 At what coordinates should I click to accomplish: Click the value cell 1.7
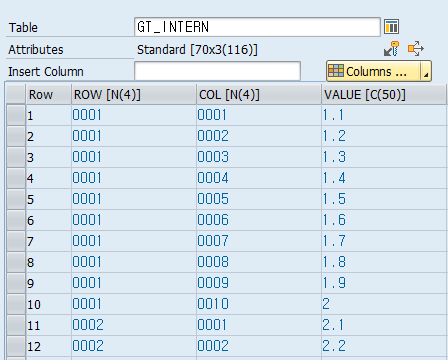click(385, 241)
